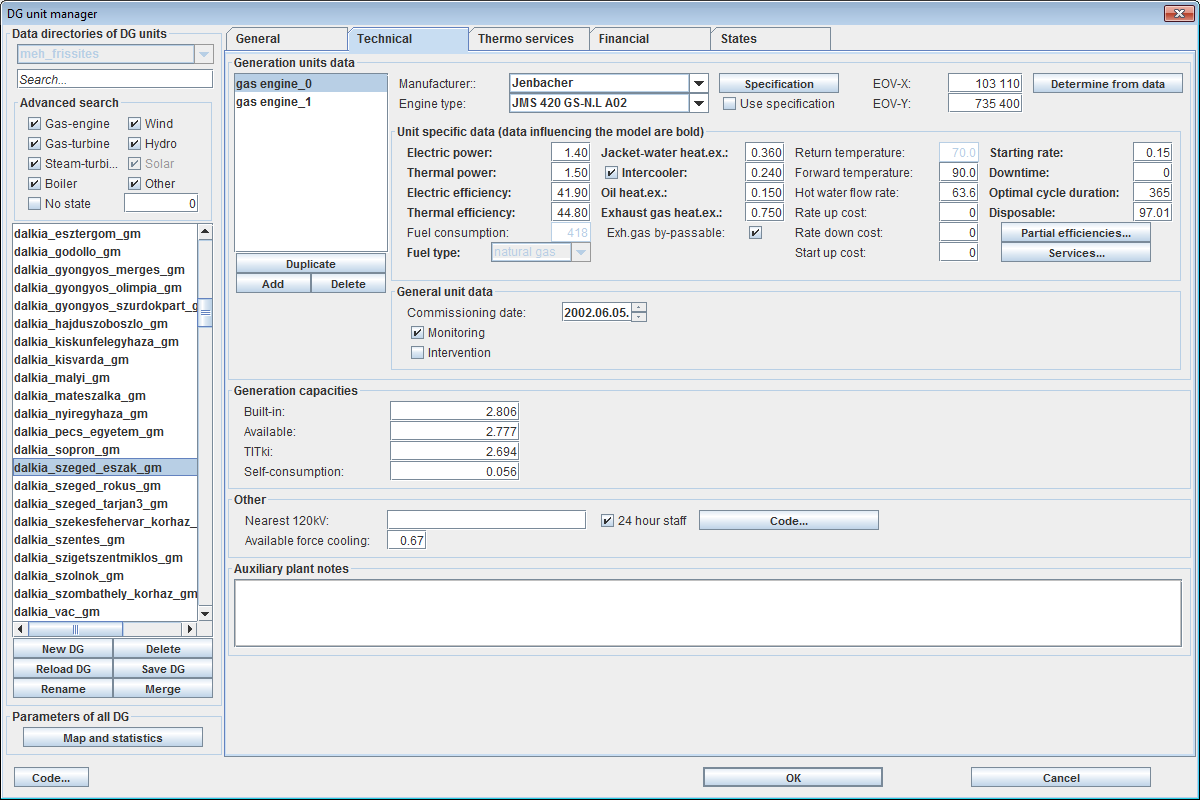
Task: Click the EOV-X coordinate field
Action: (x=985, y=84)
